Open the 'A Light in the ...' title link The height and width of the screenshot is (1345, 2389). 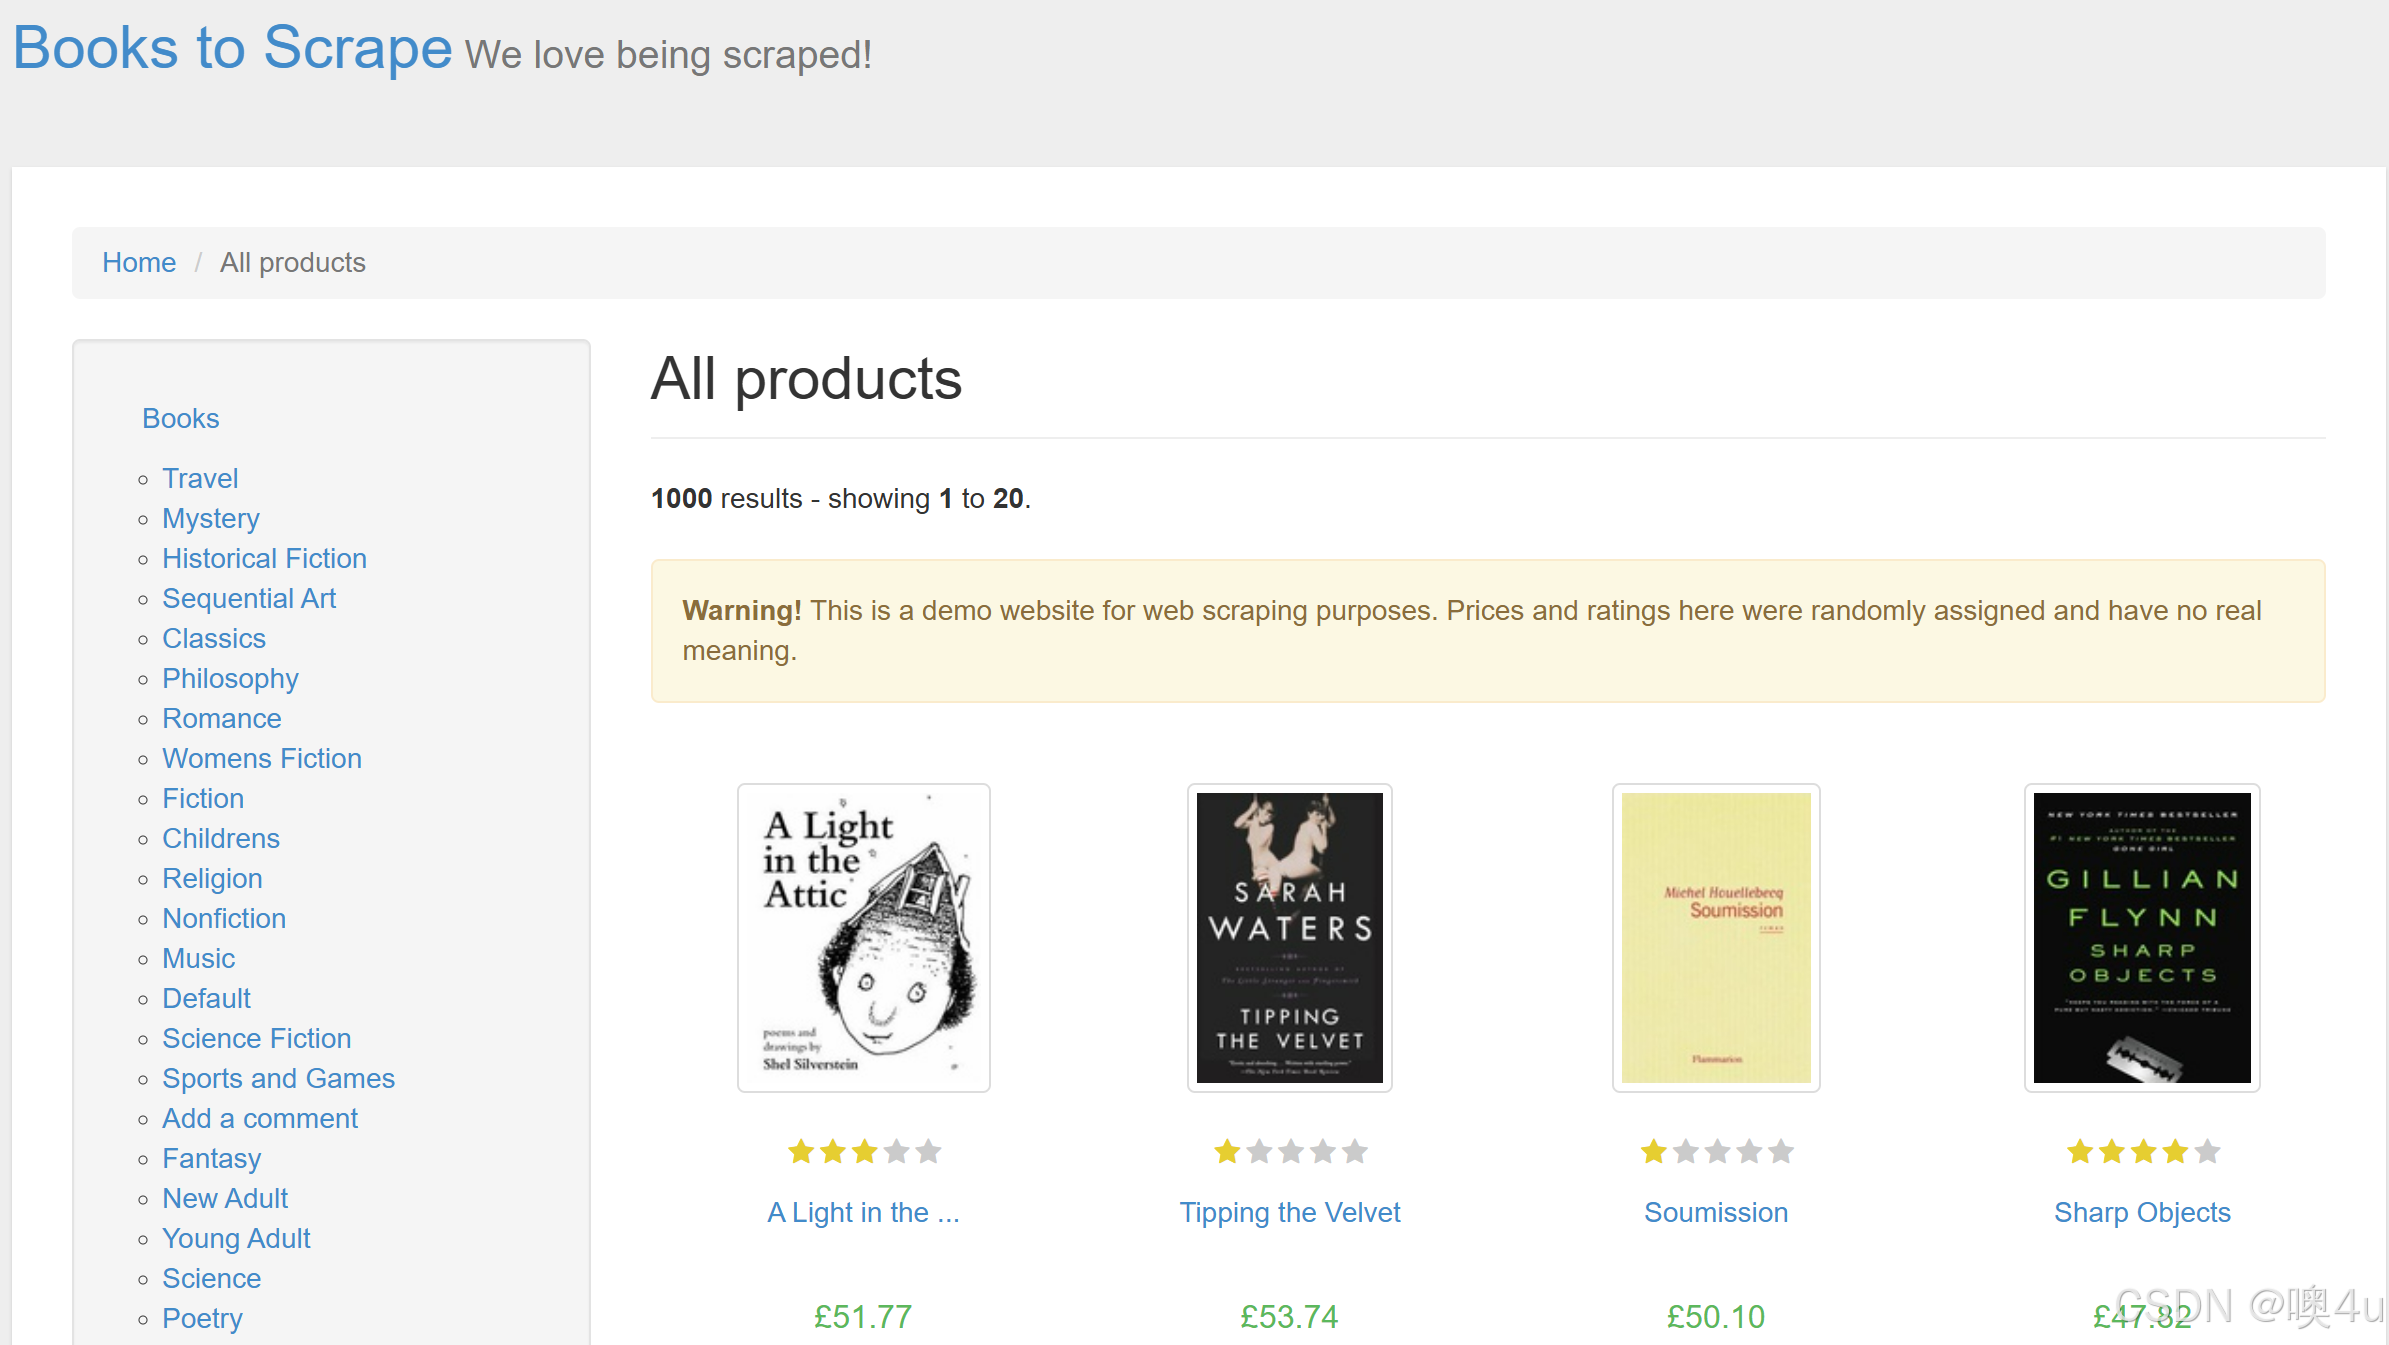[863, 1212]
